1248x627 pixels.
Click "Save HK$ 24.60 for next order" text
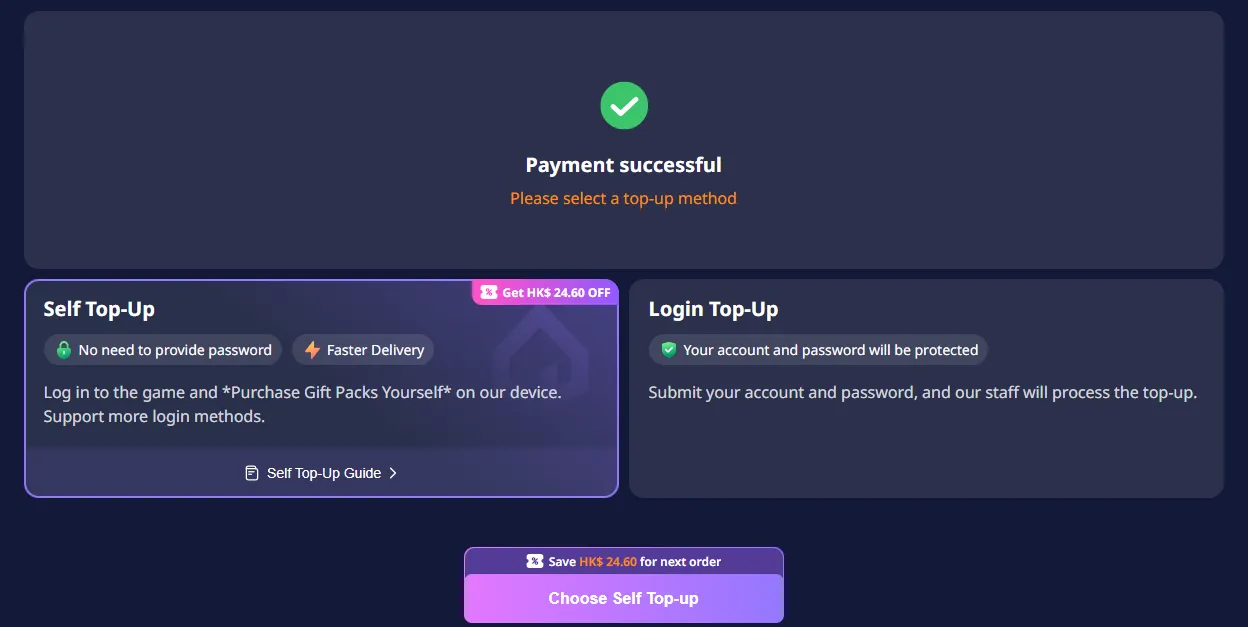634,561
